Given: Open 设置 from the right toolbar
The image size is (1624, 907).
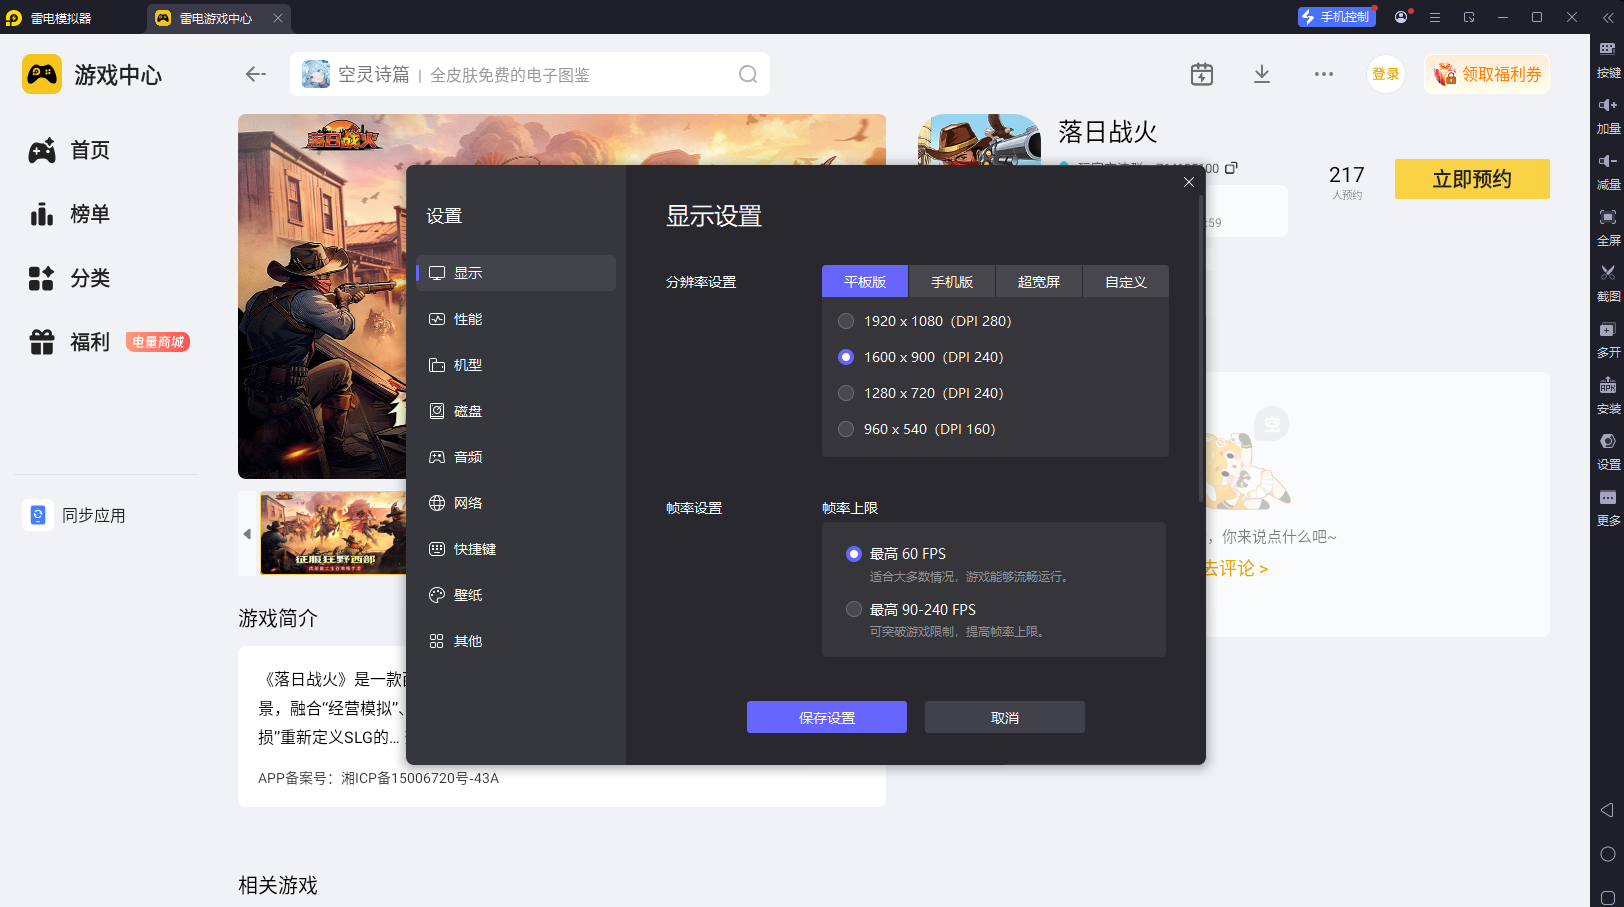Looking at the screenshot, I should 1608,451.
